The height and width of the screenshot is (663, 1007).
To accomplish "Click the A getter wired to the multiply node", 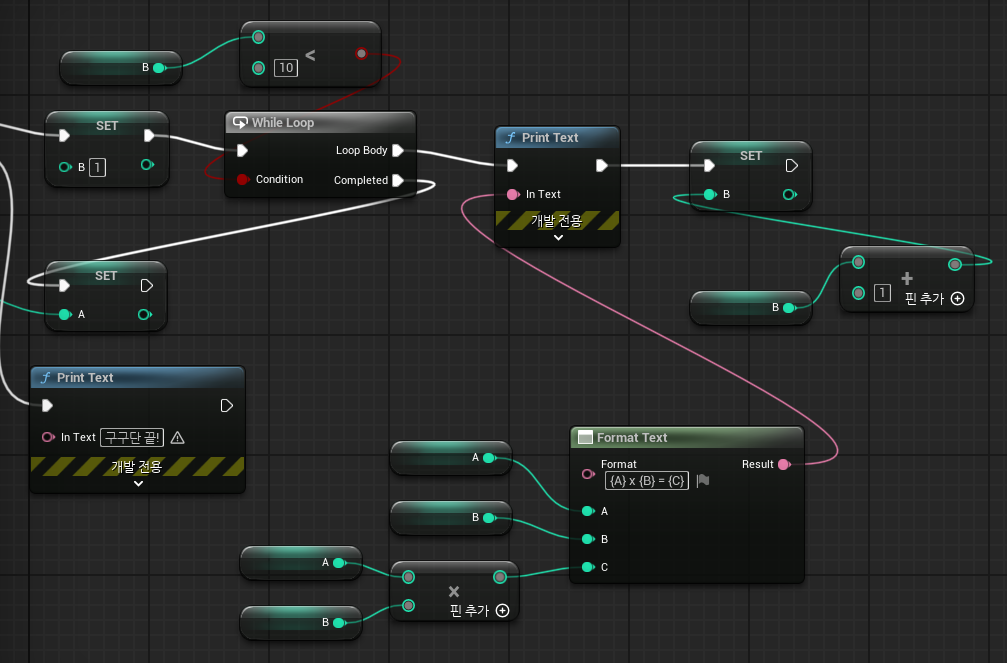I will tap(301, 563).
